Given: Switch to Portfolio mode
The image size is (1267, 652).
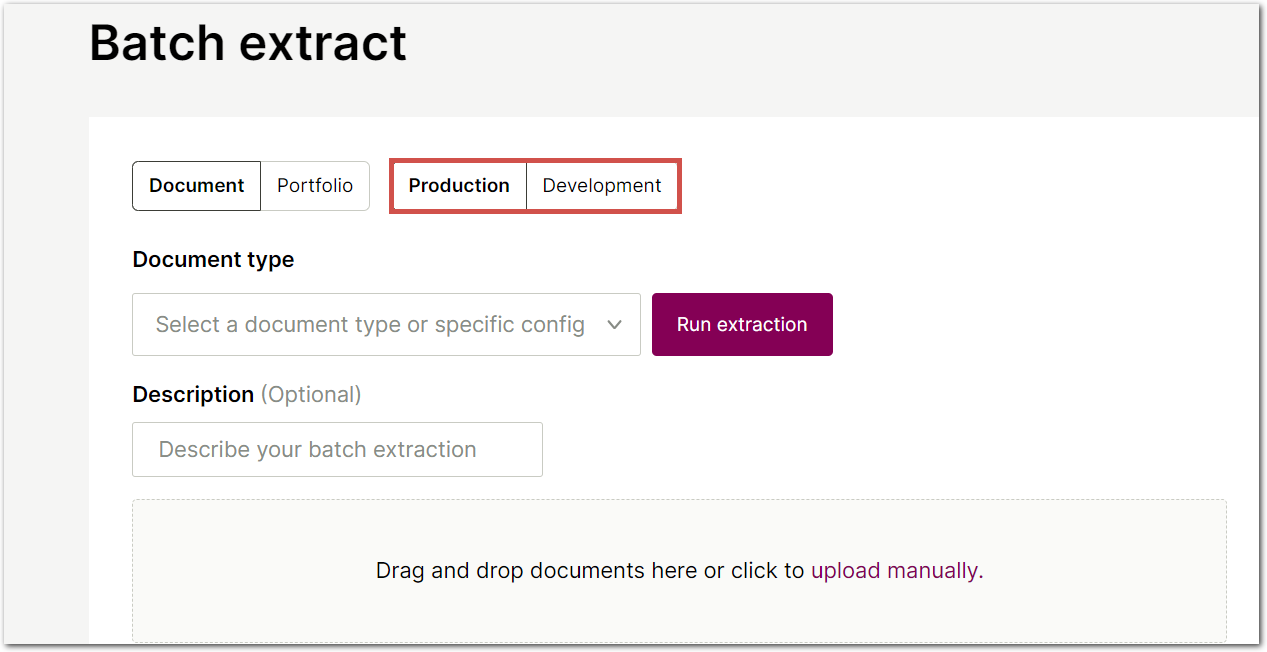Looking at the screenshot, I should point(315,186).
